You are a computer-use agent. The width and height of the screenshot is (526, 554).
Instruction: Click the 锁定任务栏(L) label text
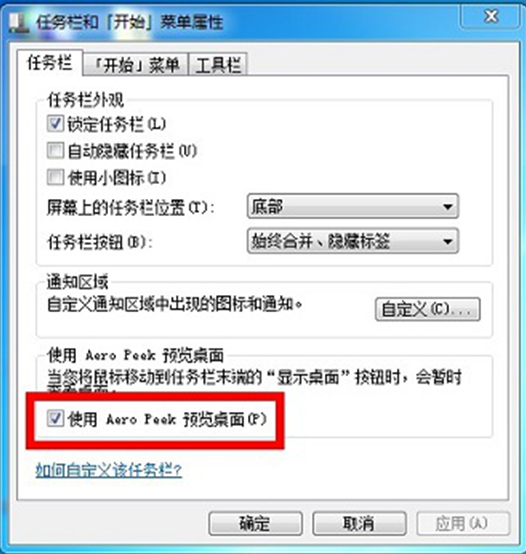pyautogui.click(x=117, y=124)
